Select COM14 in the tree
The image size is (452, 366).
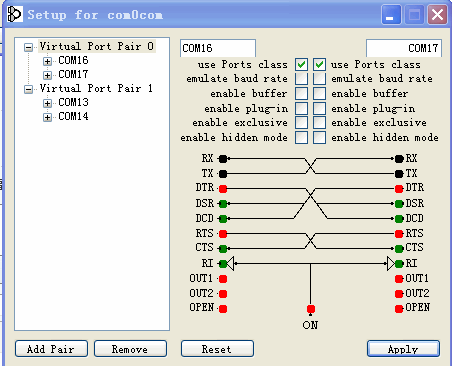[73, 116]
